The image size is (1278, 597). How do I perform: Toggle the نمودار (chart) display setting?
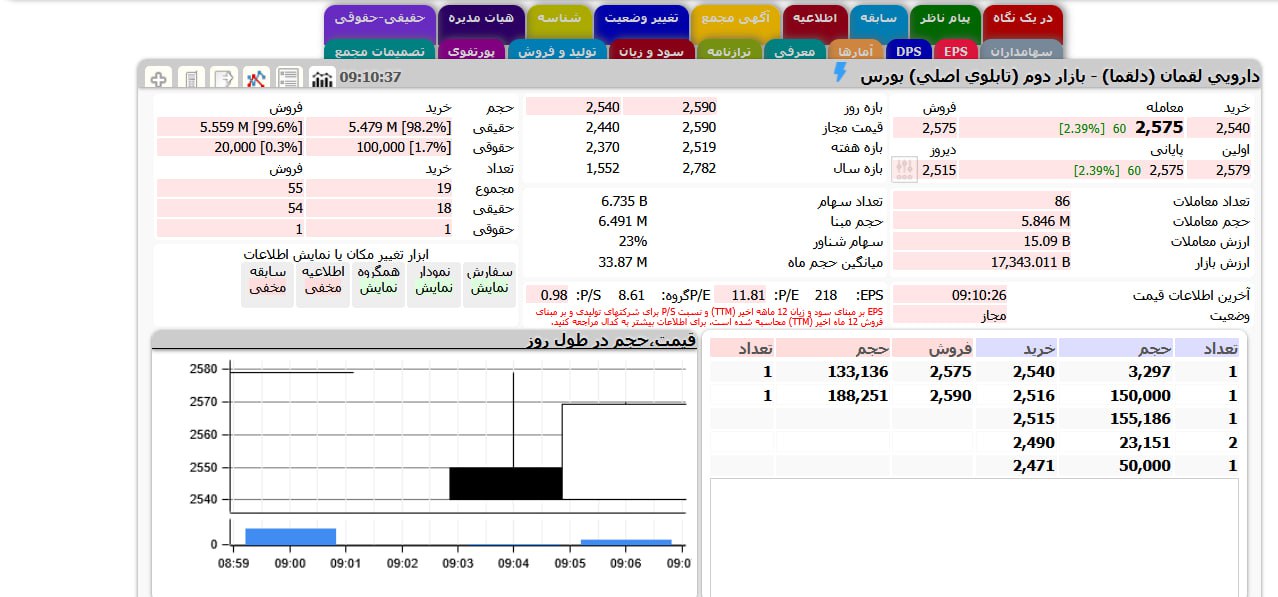434,279
